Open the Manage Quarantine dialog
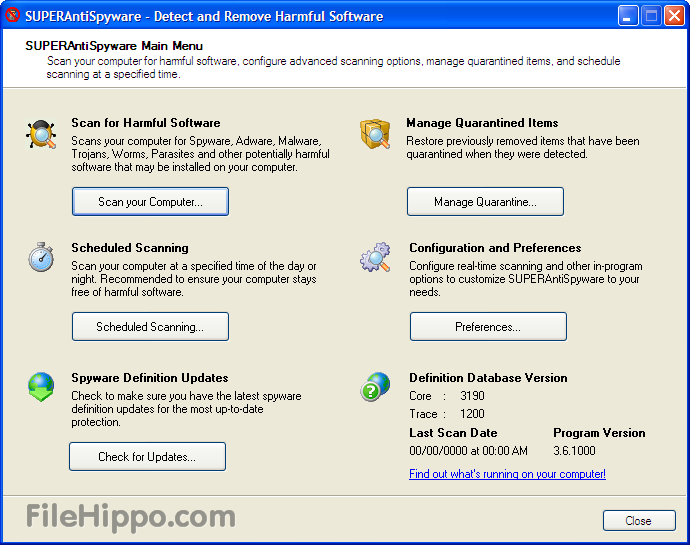The height and width of the screenshot is (545, 690). pos(485,202)
